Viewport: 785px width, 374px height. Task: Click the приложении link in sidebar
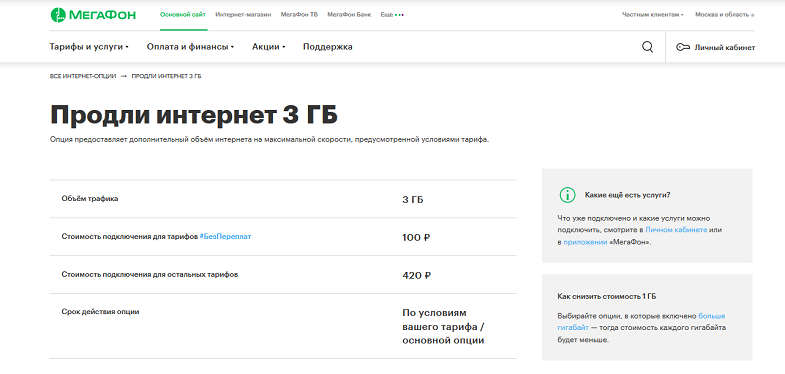pos(586,242)
